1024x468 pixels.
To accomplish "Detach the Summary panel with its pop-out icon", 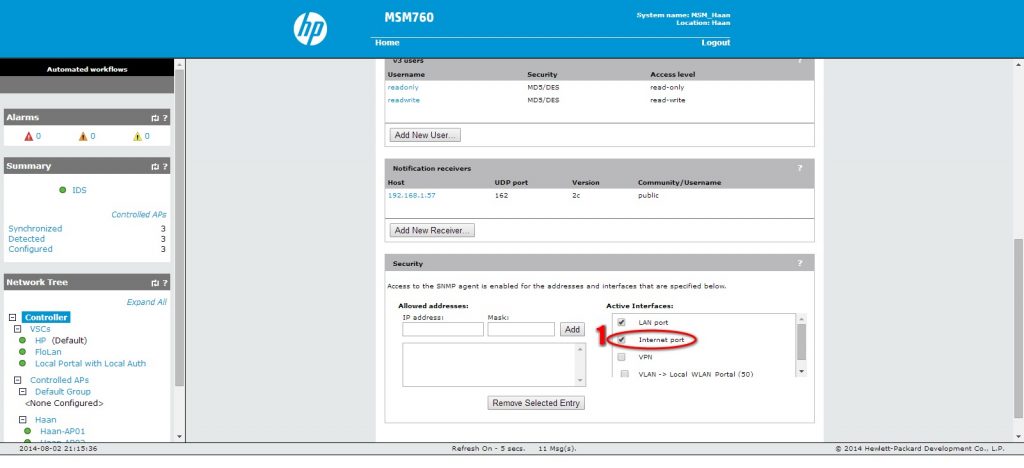I will click(x=154, y=166).
